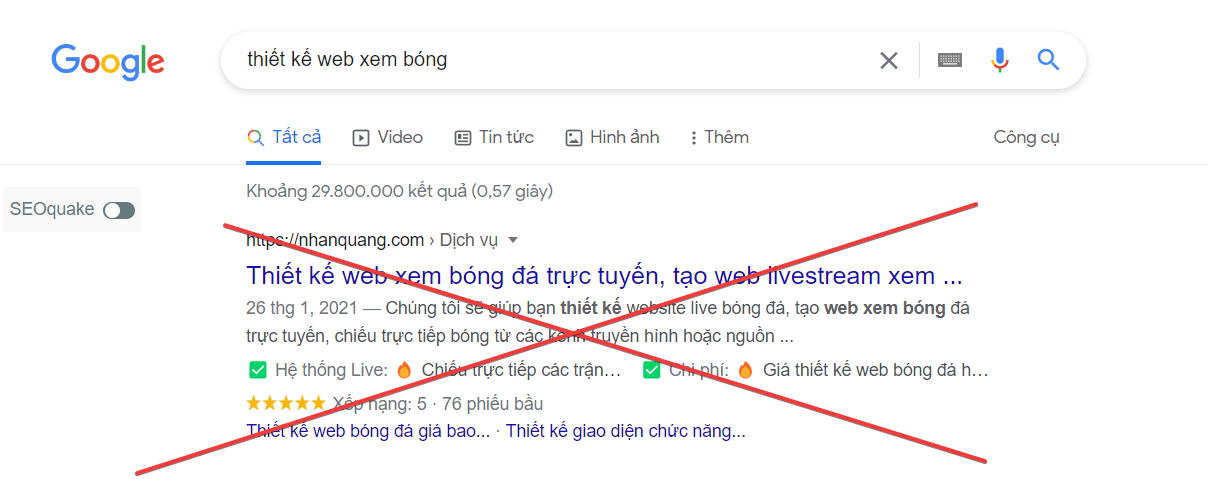Click the Video tab play icon
1208x479 pixels.
[361, 138]
